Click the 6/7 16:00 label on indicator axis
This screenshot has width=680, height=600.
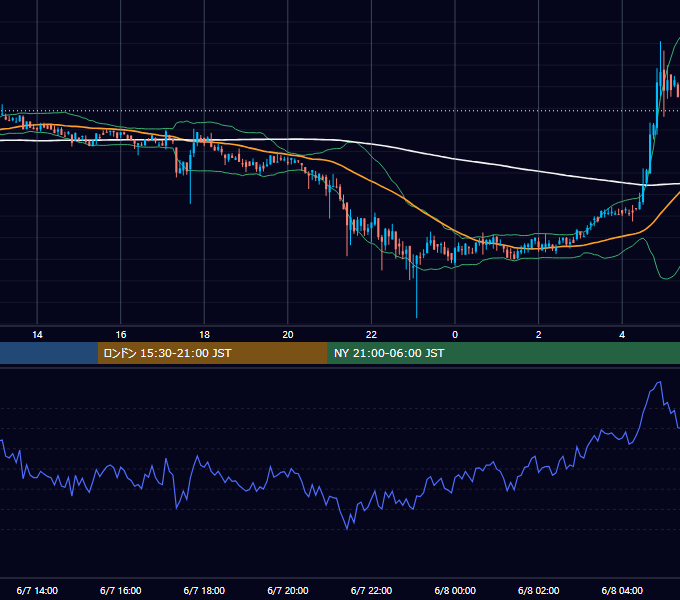click(121, 590)
